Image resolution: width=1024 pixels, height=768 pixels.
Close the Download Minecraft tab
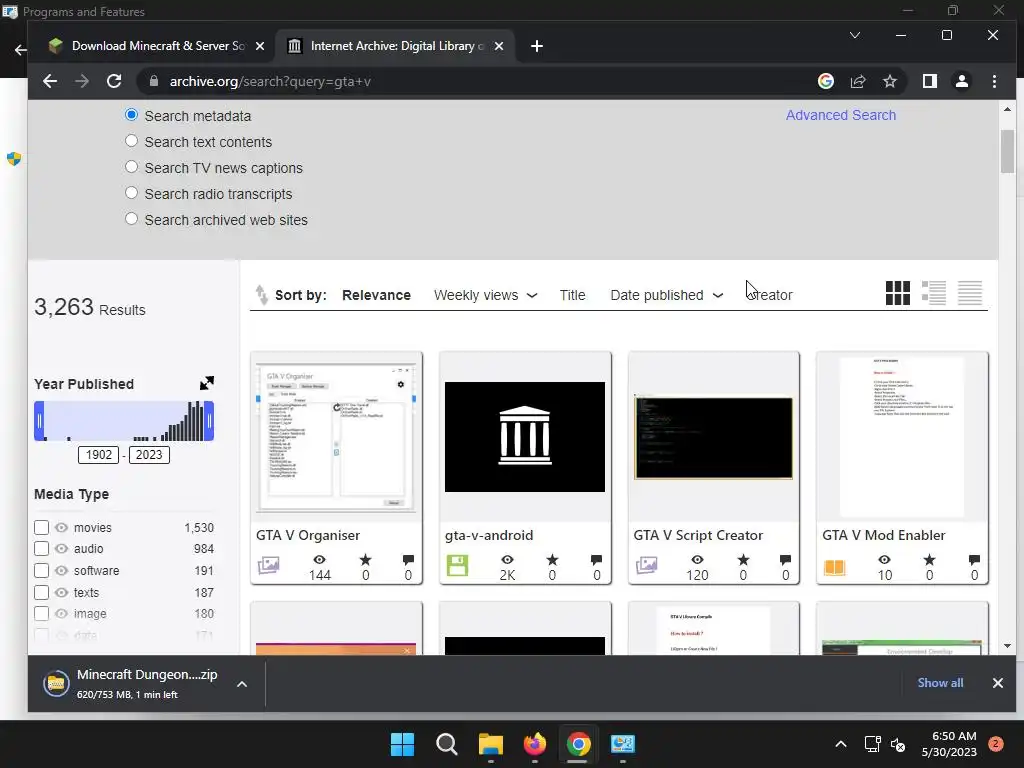pos(260,46)
